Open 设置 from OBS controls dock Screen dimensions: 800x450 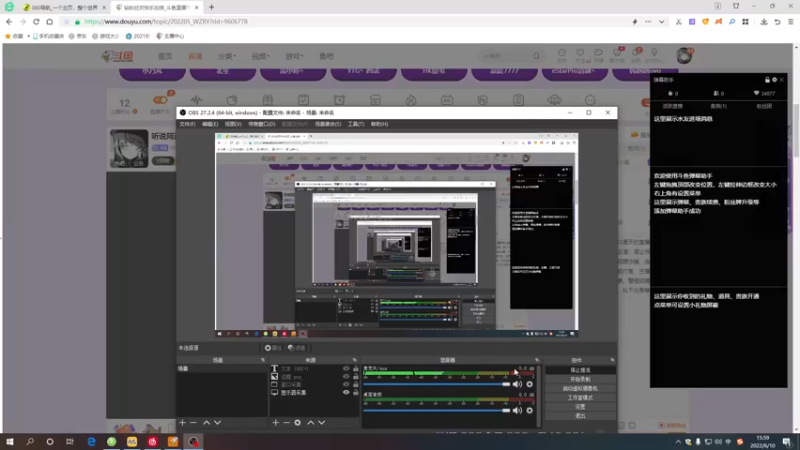click(x=580, y=407)
